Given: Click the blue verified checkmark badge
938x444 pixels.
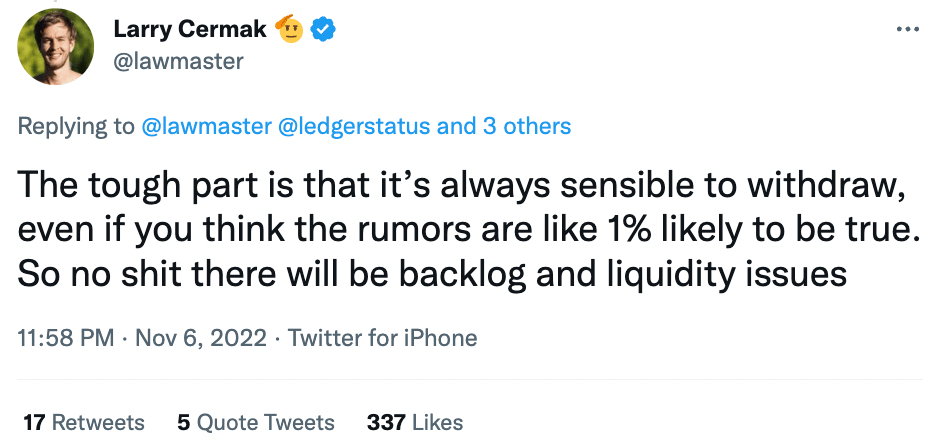Looking at the screenshot, I should [x=322, y=29].
